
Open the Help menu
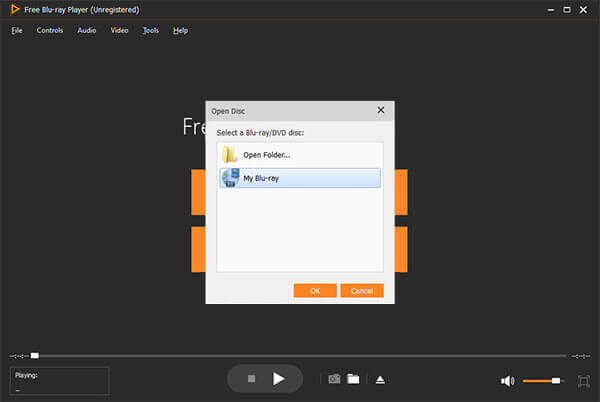click(x=180, y=30)
